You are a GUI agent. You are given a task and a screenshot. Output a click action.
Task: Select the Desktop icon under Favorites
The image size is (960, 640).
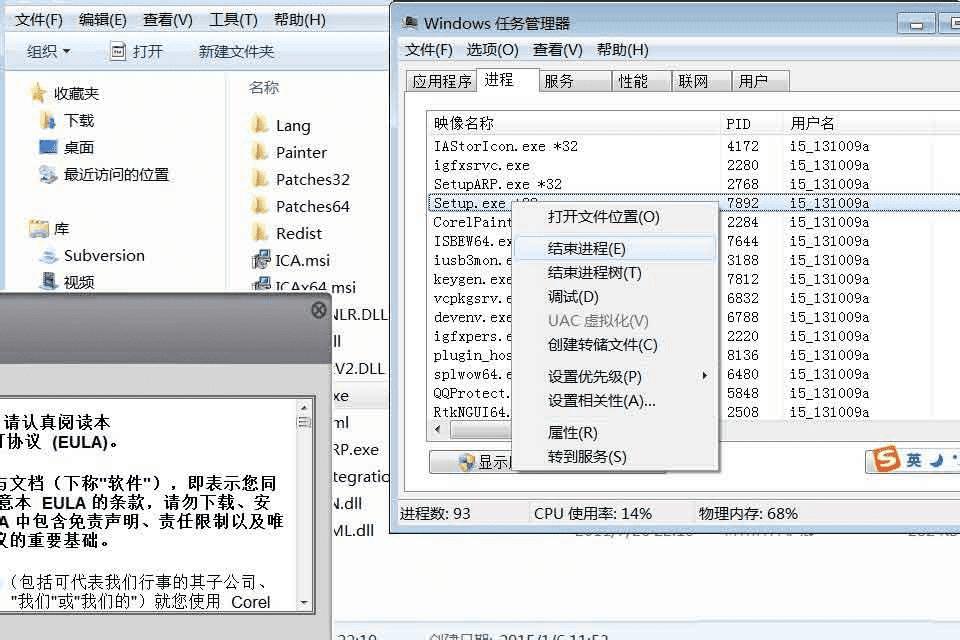click(x=48, y=147)
